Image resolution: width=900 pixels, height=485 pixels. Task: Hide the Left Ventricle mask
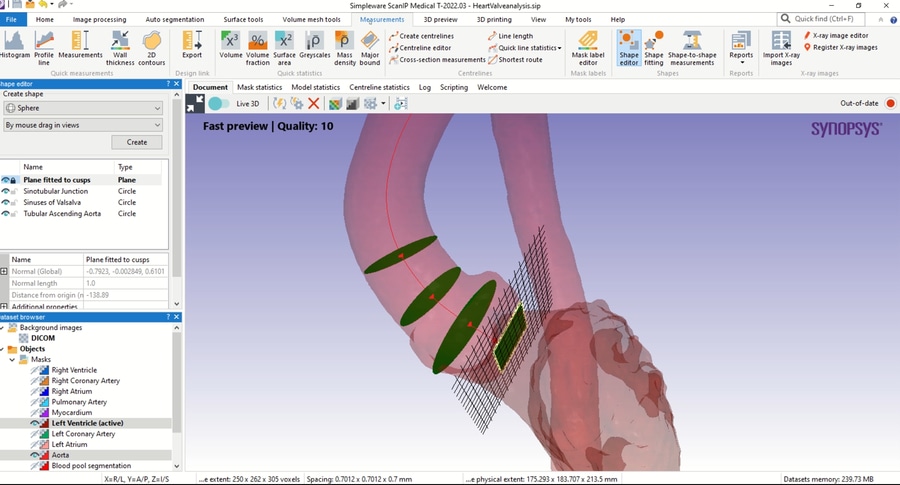34,423
